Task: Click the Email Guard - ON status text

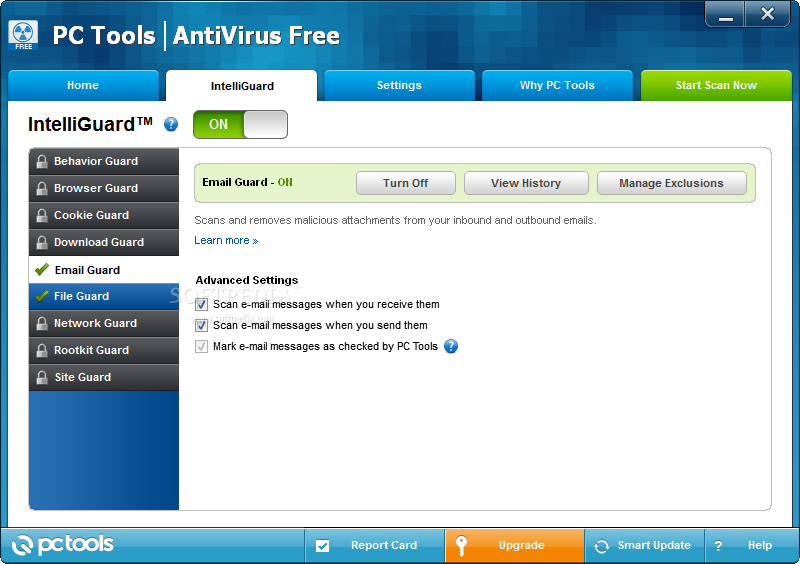Action: coord(247,182)
